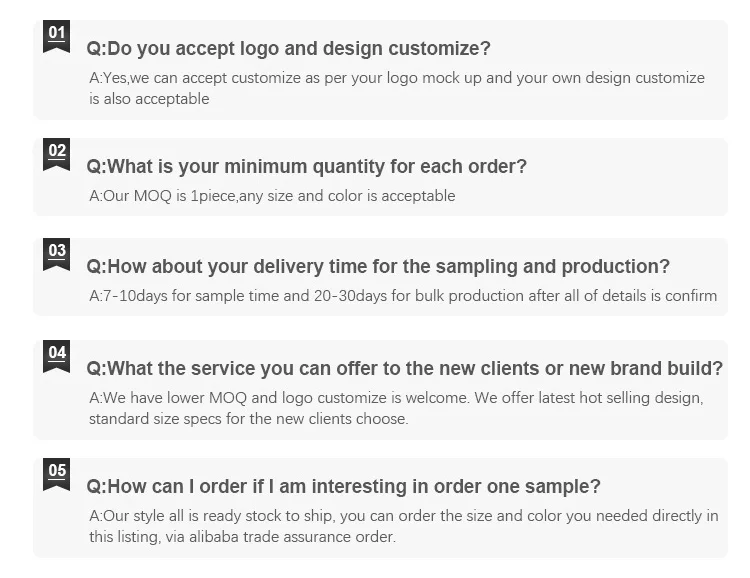Click the 02 number badge icon
This screenshot has height=578, width=750.
click(x=57, y=155)
